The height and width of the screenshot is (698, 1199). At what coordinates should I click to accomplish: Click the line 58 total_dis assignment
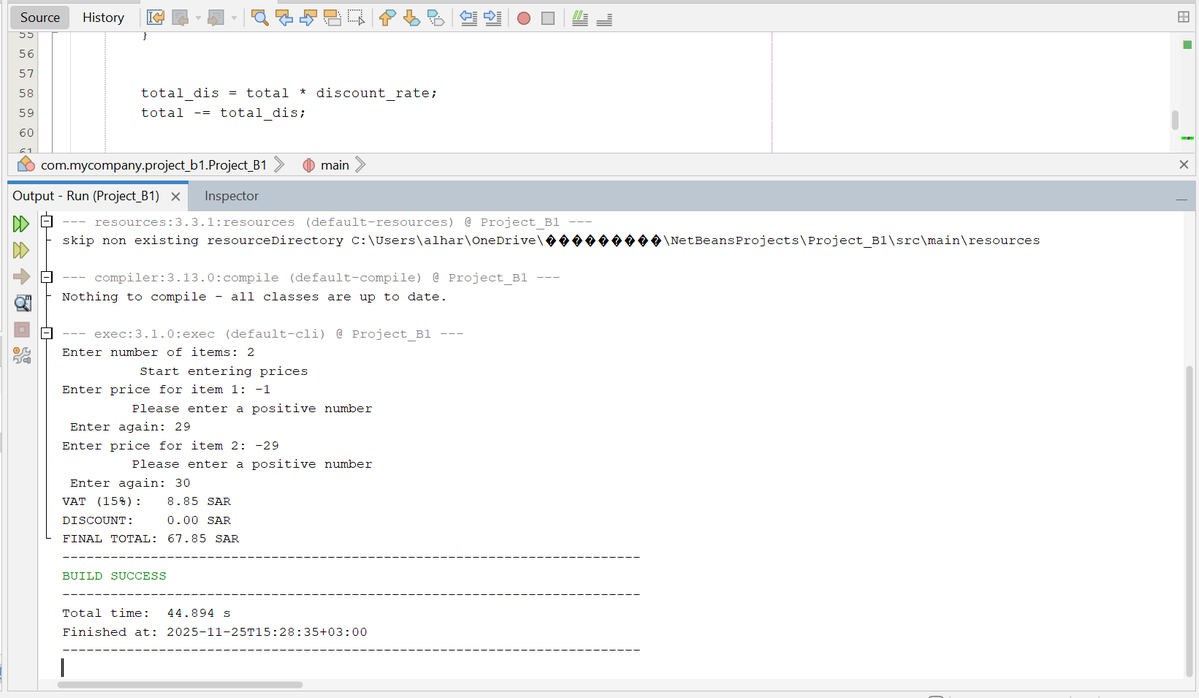(x=289, y=93)
